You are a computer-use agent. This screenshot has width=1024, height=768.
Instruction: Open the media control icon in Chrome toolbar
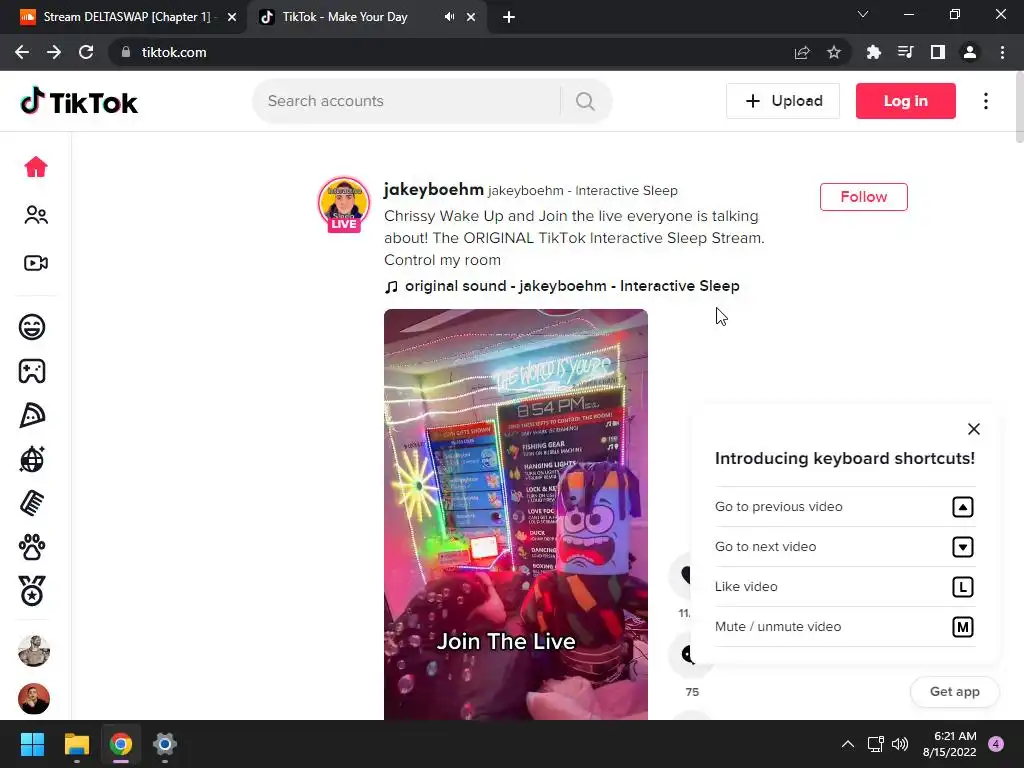pyautogui.click(x=905, y=52)
